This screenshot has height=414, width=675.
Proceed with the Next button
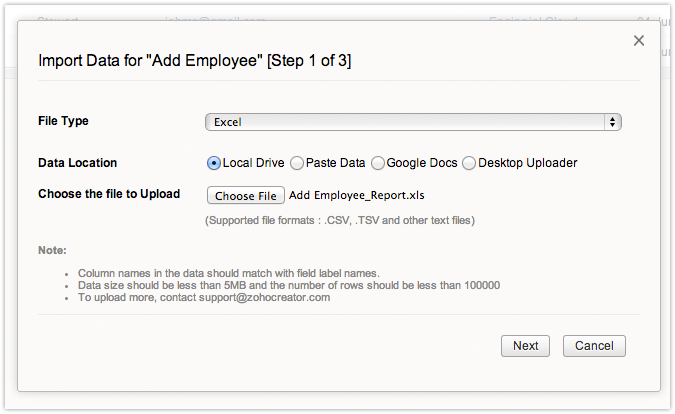525,346
